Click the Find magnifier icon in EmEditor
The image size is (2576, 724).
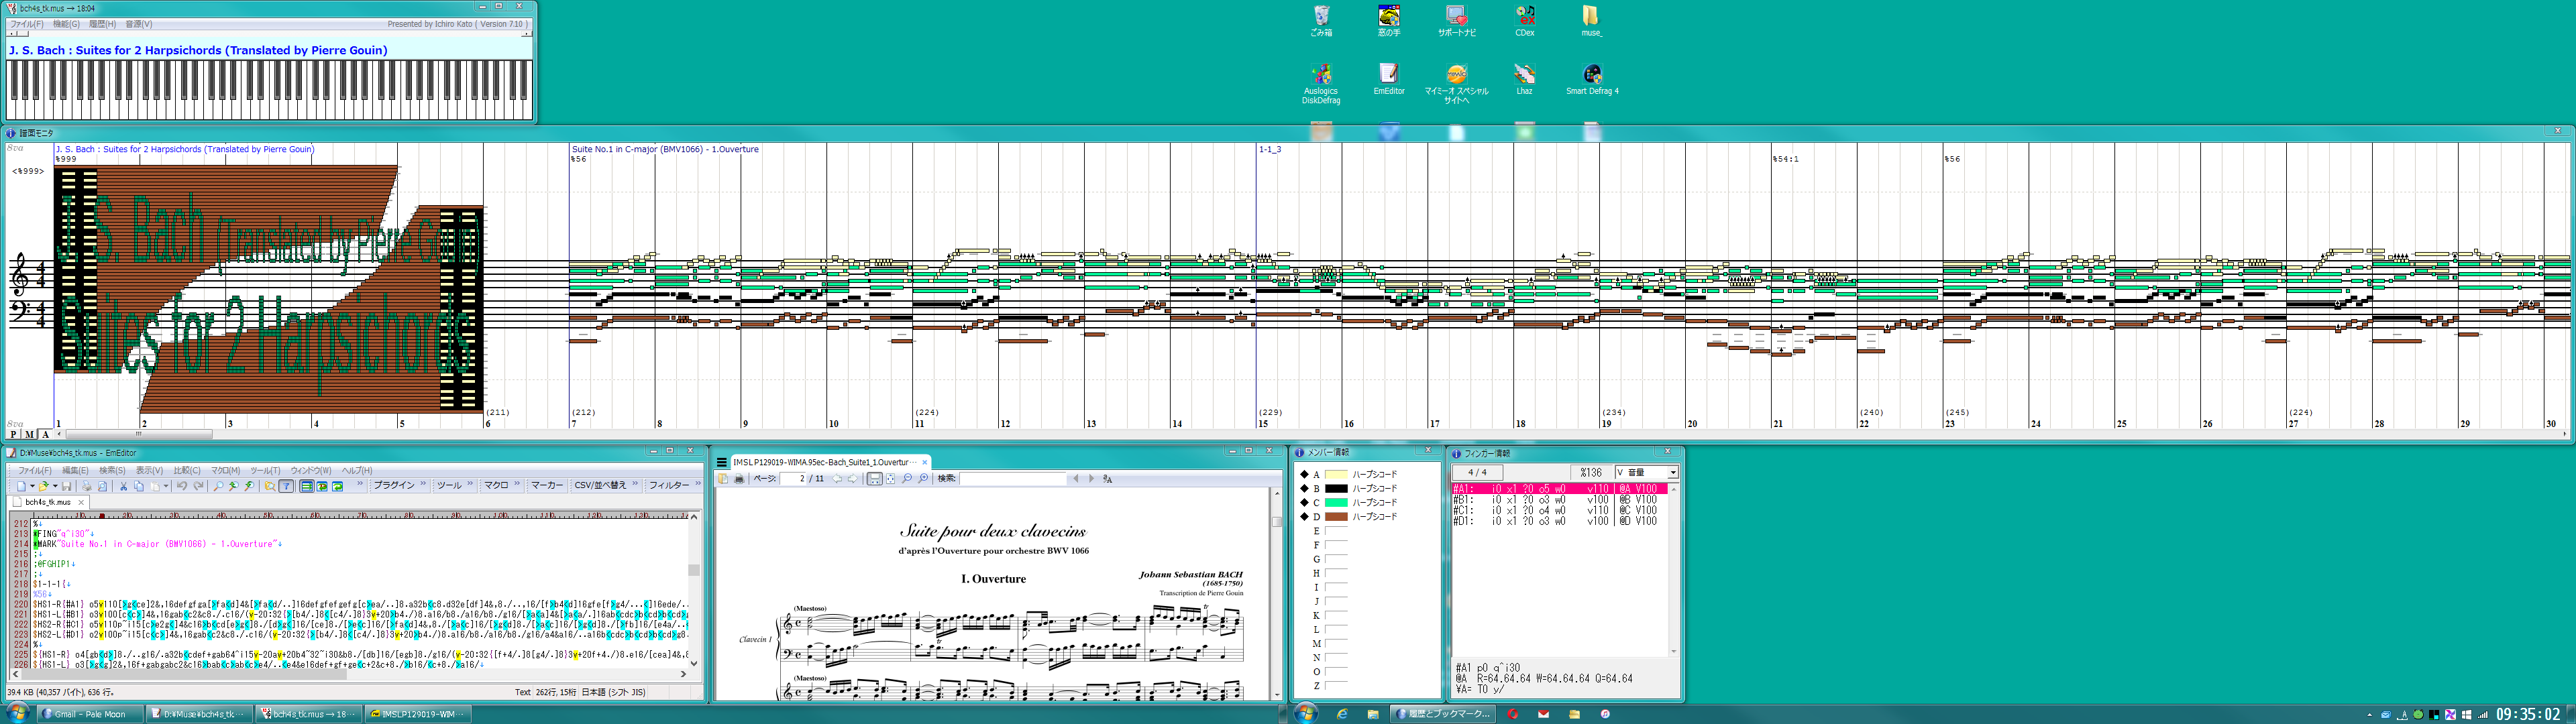click(x=218, y=486)
